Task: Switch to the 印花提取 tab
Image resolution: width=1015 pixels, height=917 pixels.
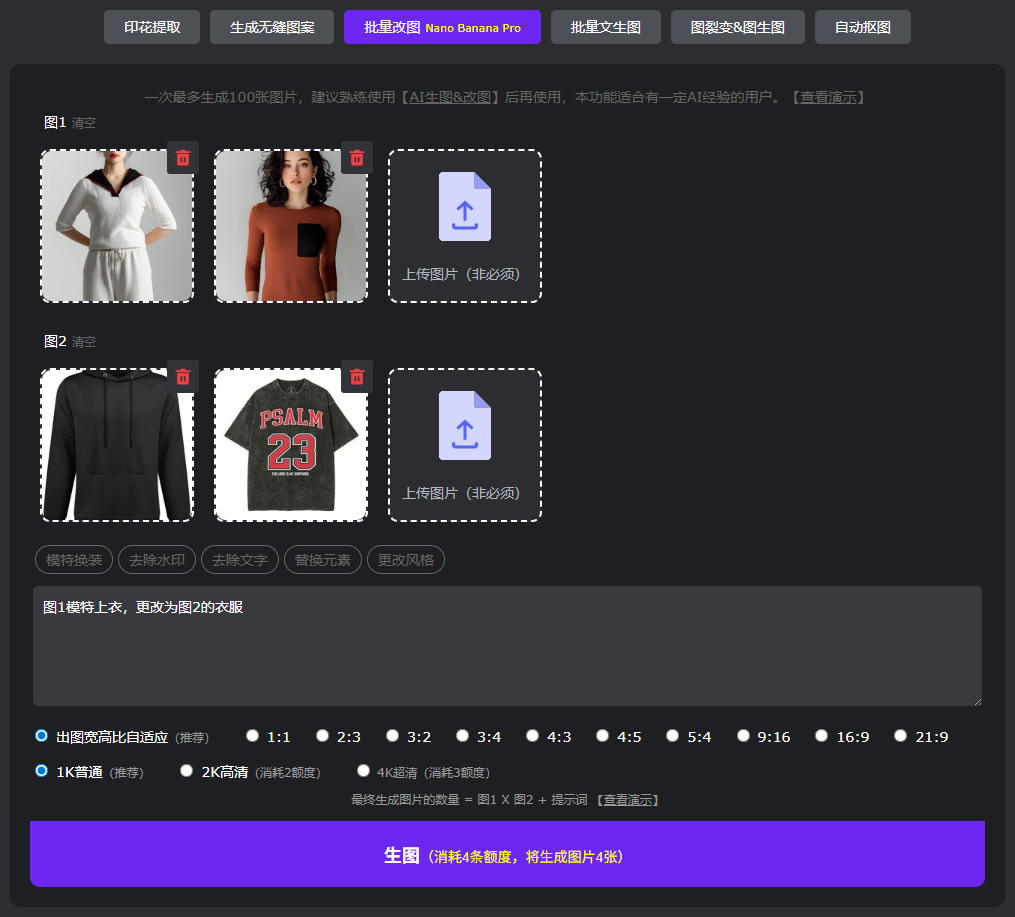Action: pyautogui.click(x=152, y=28)
